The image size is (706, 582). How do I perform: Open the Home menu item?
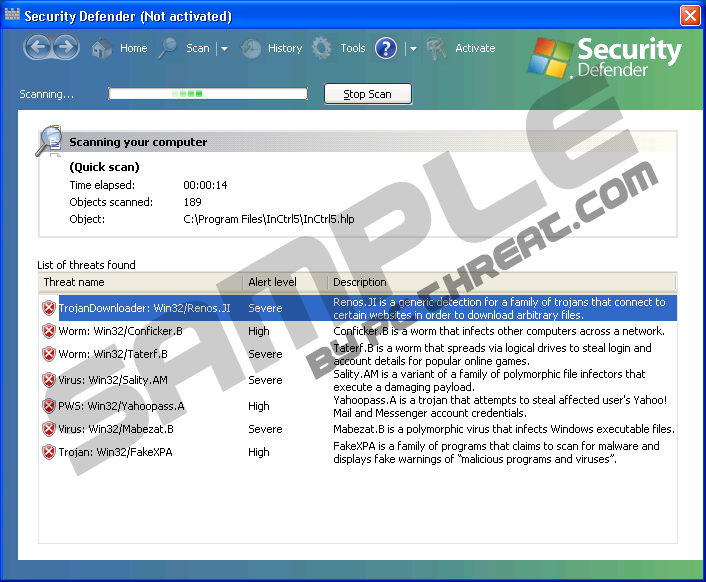tap(134, 48)
